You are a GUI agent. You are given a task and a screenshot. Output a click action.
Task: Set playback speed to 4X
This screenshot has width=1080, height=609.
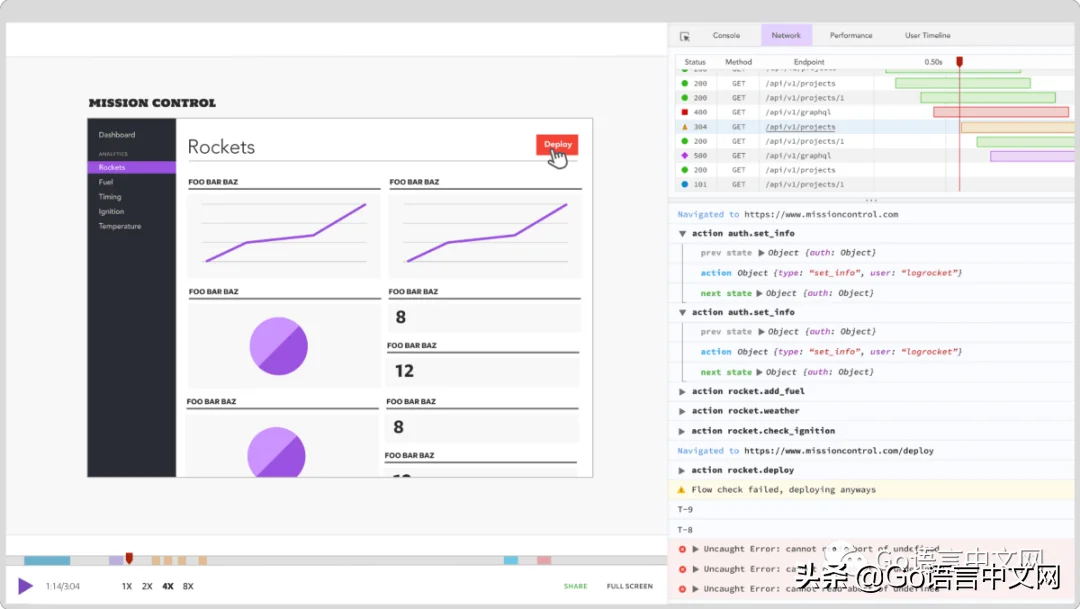(x=167, y=586)
